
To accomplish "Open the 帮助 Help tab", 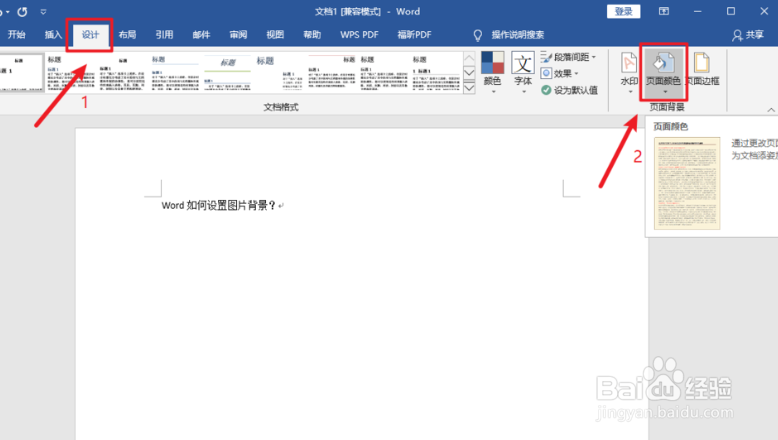I will click(x=312, y=35).
